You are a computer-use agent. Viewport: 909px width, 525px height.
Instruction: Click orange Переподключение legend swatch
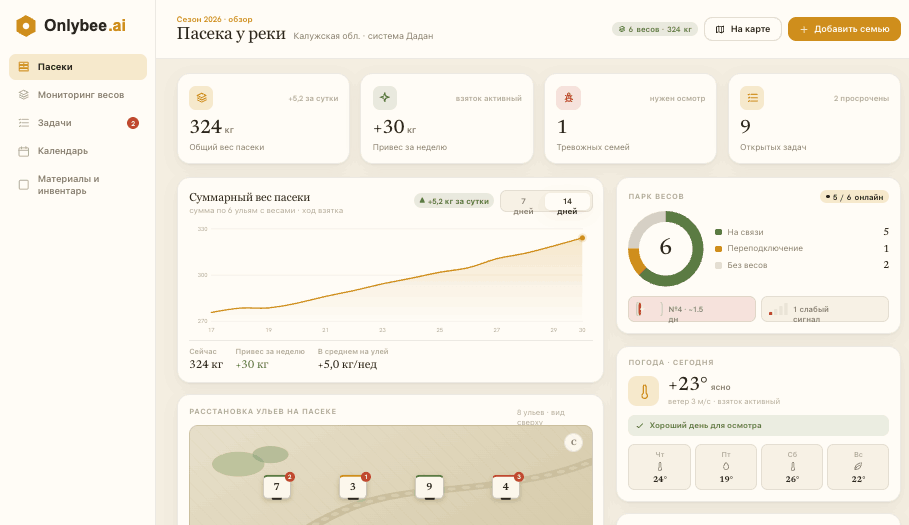coord(718,249)
